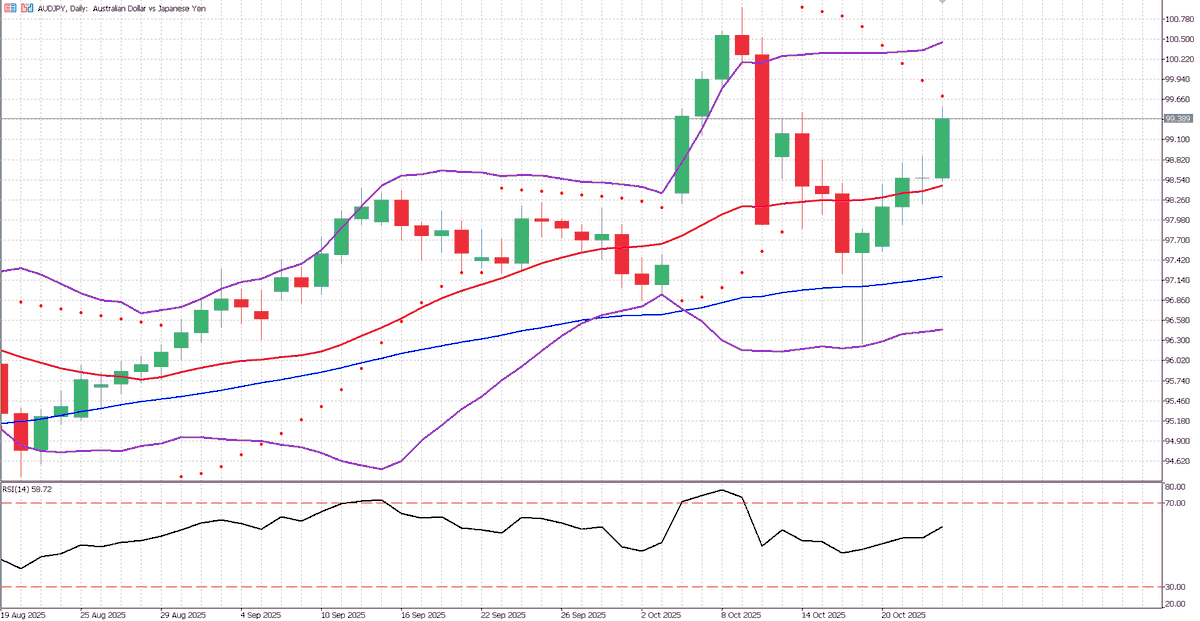Click the current price tag 99.389
1200x621 pixels.
point(1178,119)
